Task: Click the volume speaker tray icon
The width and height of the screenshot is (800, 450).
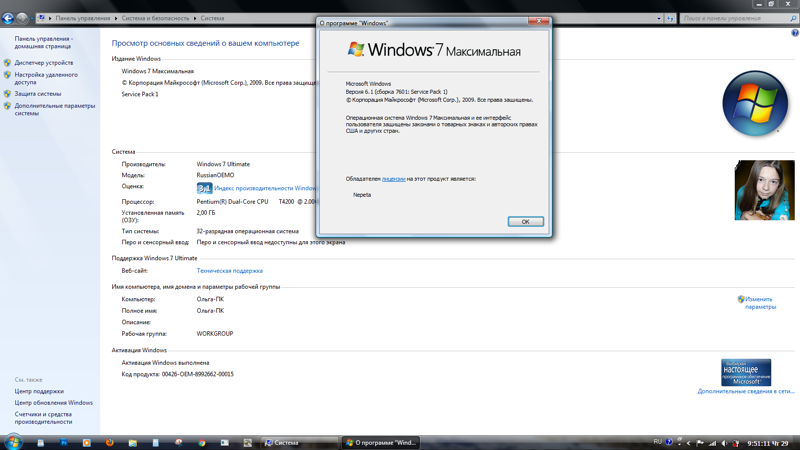Action: pos(724,443)
